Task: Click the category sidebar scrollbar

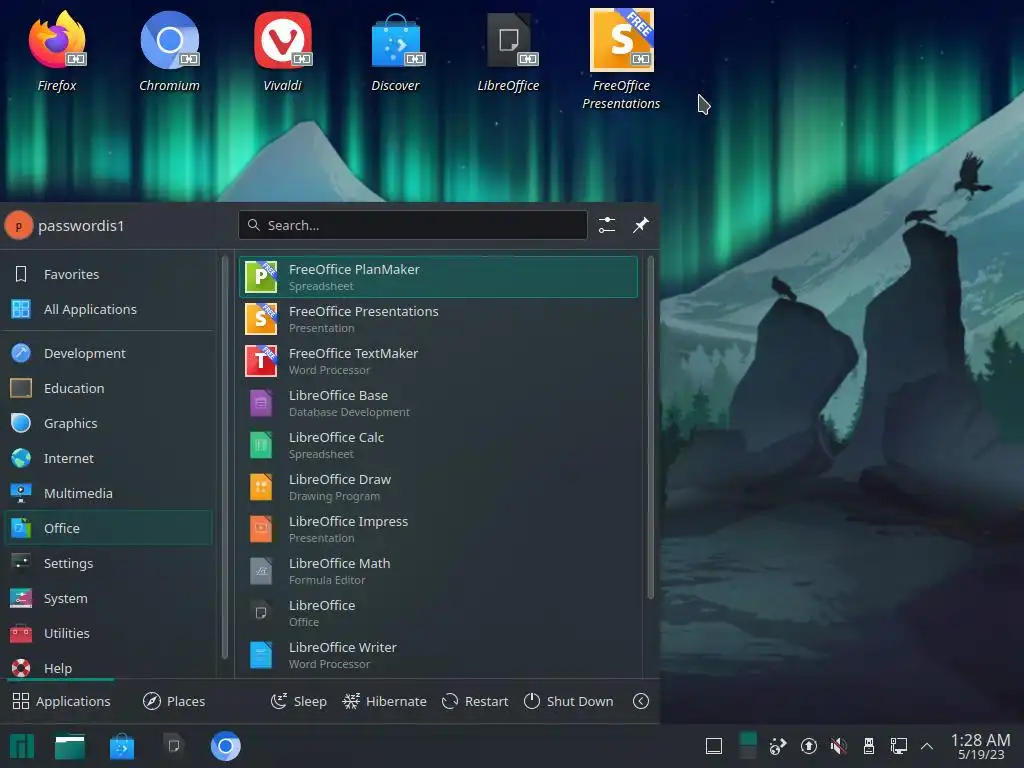Action: [225, 457]
